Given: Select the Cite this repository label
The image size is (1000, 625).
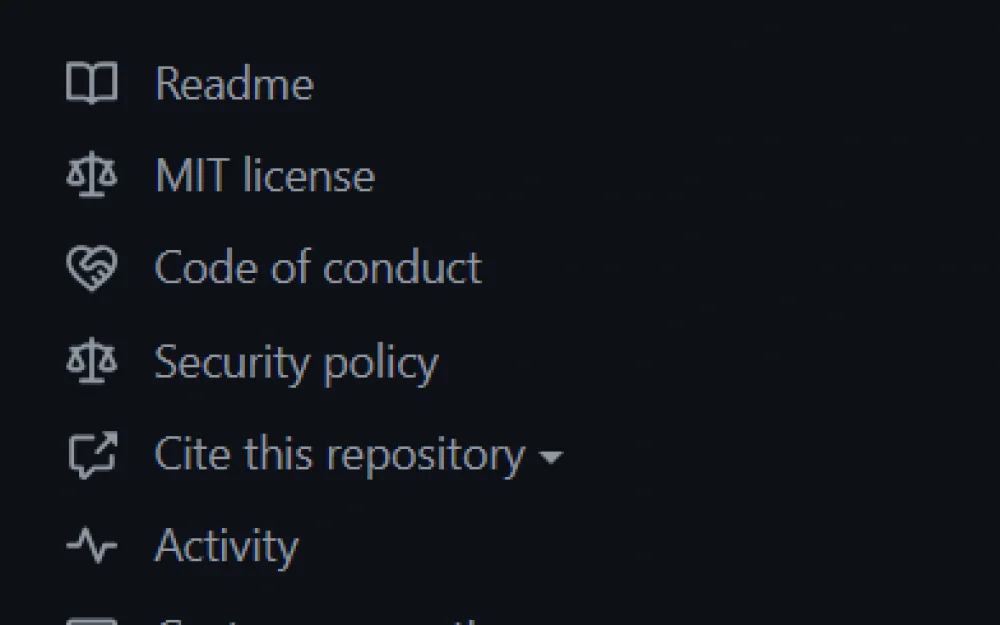Looking at the screenshot, I should [x=339, y=455].
